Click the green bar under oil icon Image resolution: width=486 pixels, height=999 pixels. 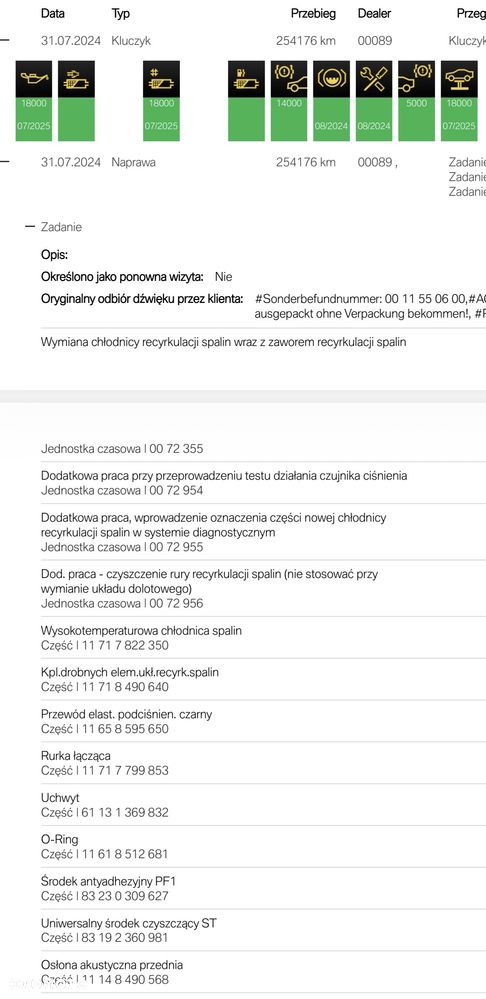click(x=34, y=119)
